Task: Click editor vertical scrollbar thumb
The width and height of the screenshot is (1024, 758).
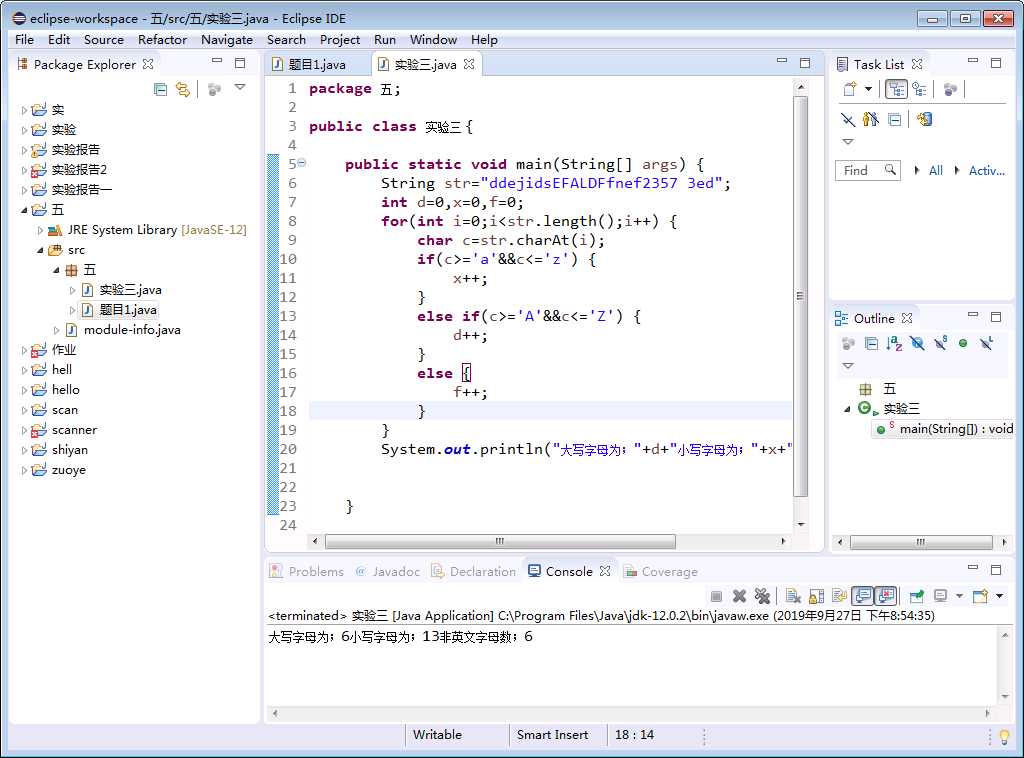Action: pyautogui.click(x=800, y=296)
